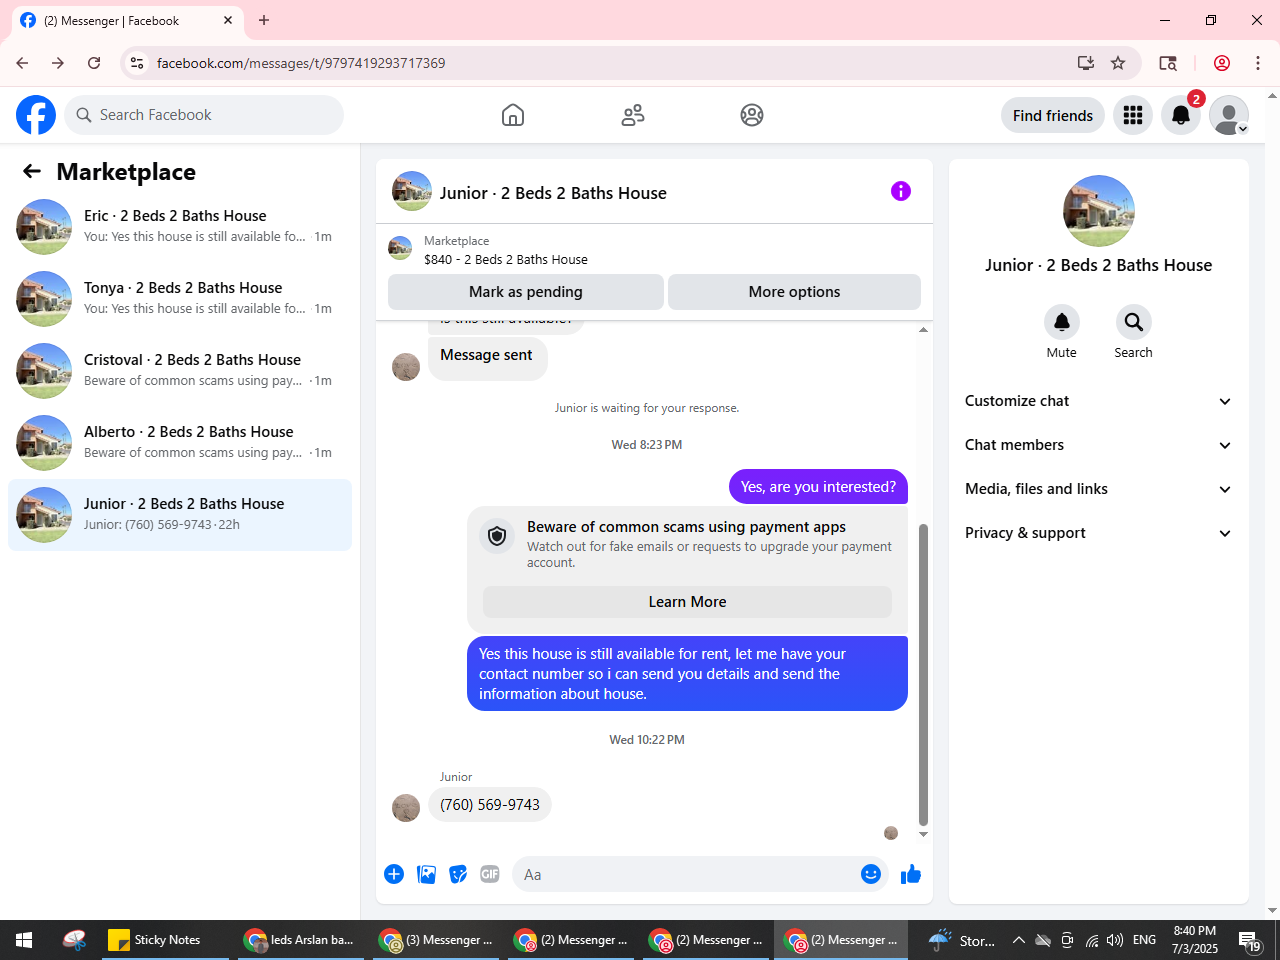The width and height of the screenshot is (1280, 960).
Task: Click Find friends button
Action: [x=1053, y=115]
